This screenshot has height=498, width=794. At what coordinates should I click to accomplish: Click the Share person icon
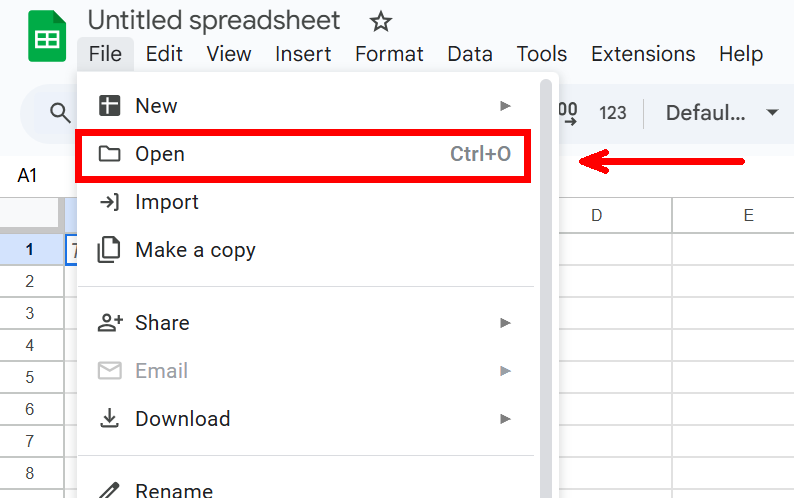coord(109,323)
